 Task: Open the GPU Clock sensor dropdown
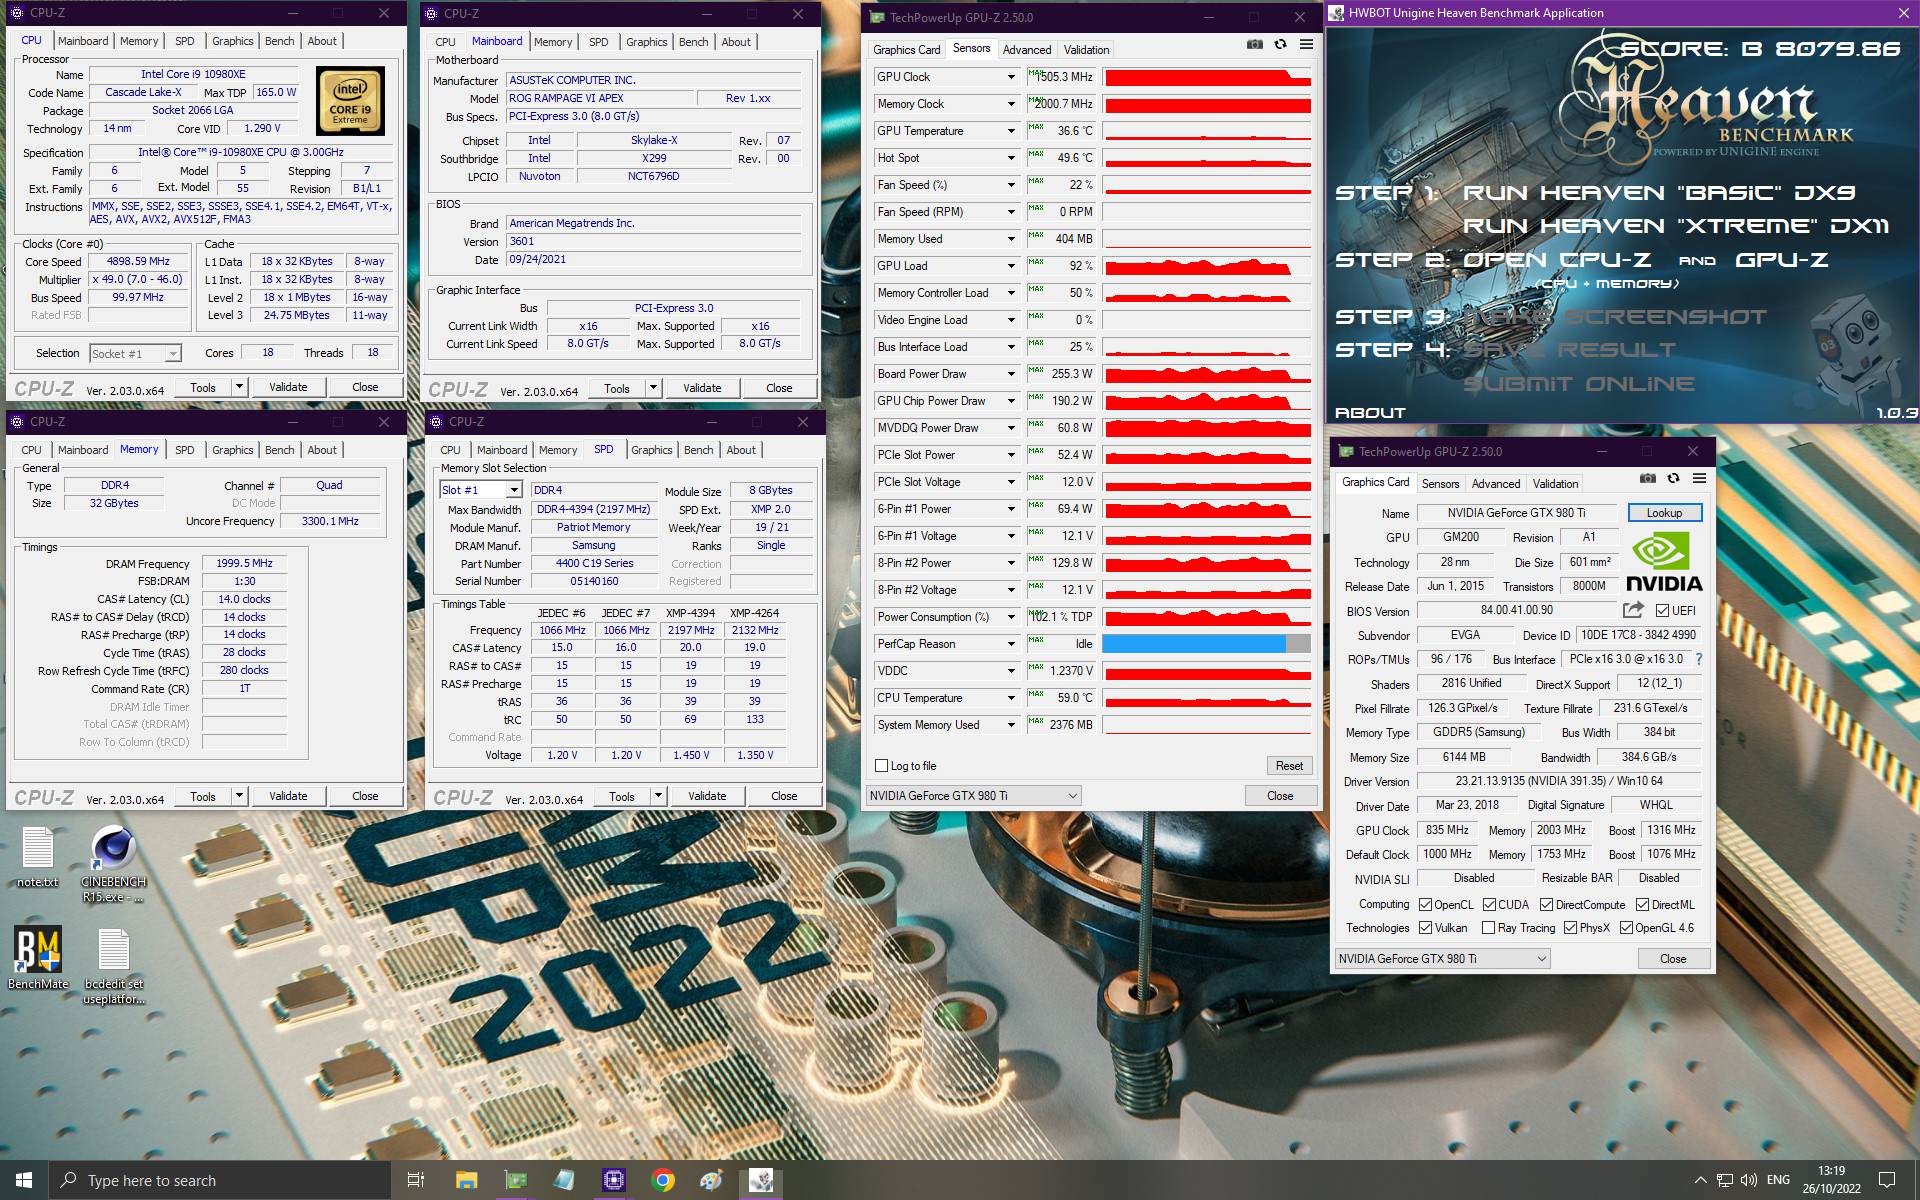tap(1011, 77)
